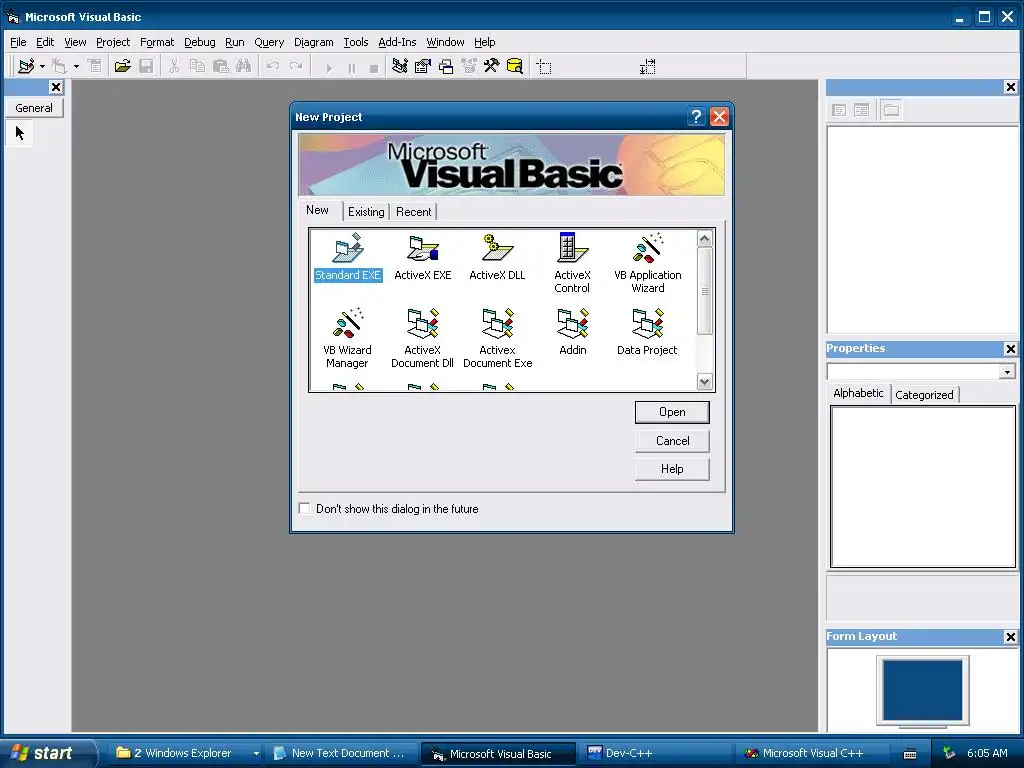Image resolution: width=1024 pixels, height=768 pixels.
Task: Click the Find binoculars icon
Action: click(x=244, y=67)
